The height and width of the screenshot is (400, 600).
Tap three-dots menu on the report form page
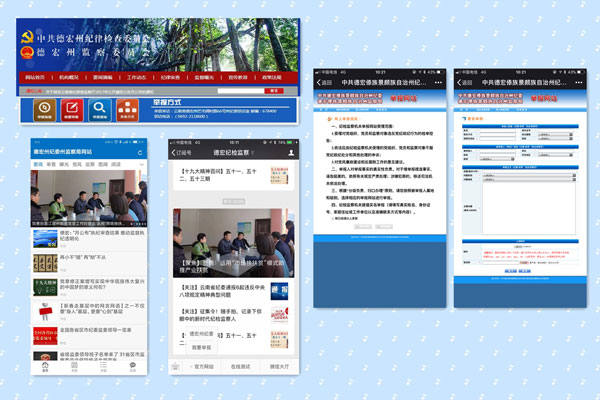[579, 82]
